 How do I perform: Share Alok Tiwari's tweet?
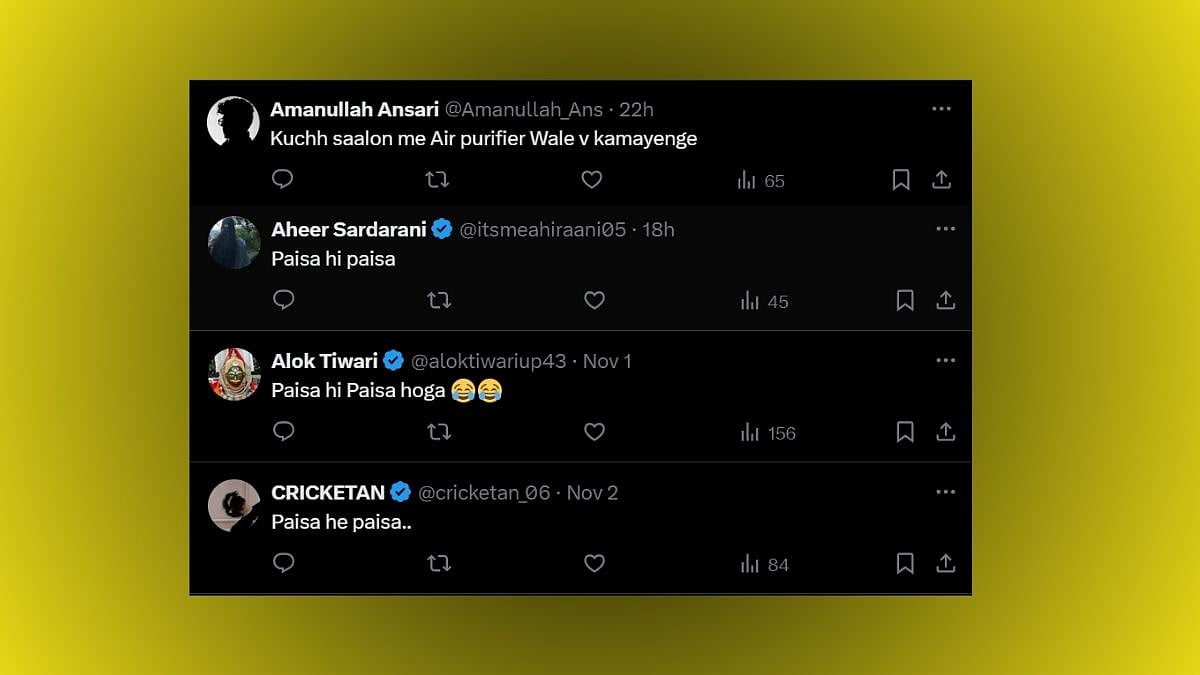point(945,432)
